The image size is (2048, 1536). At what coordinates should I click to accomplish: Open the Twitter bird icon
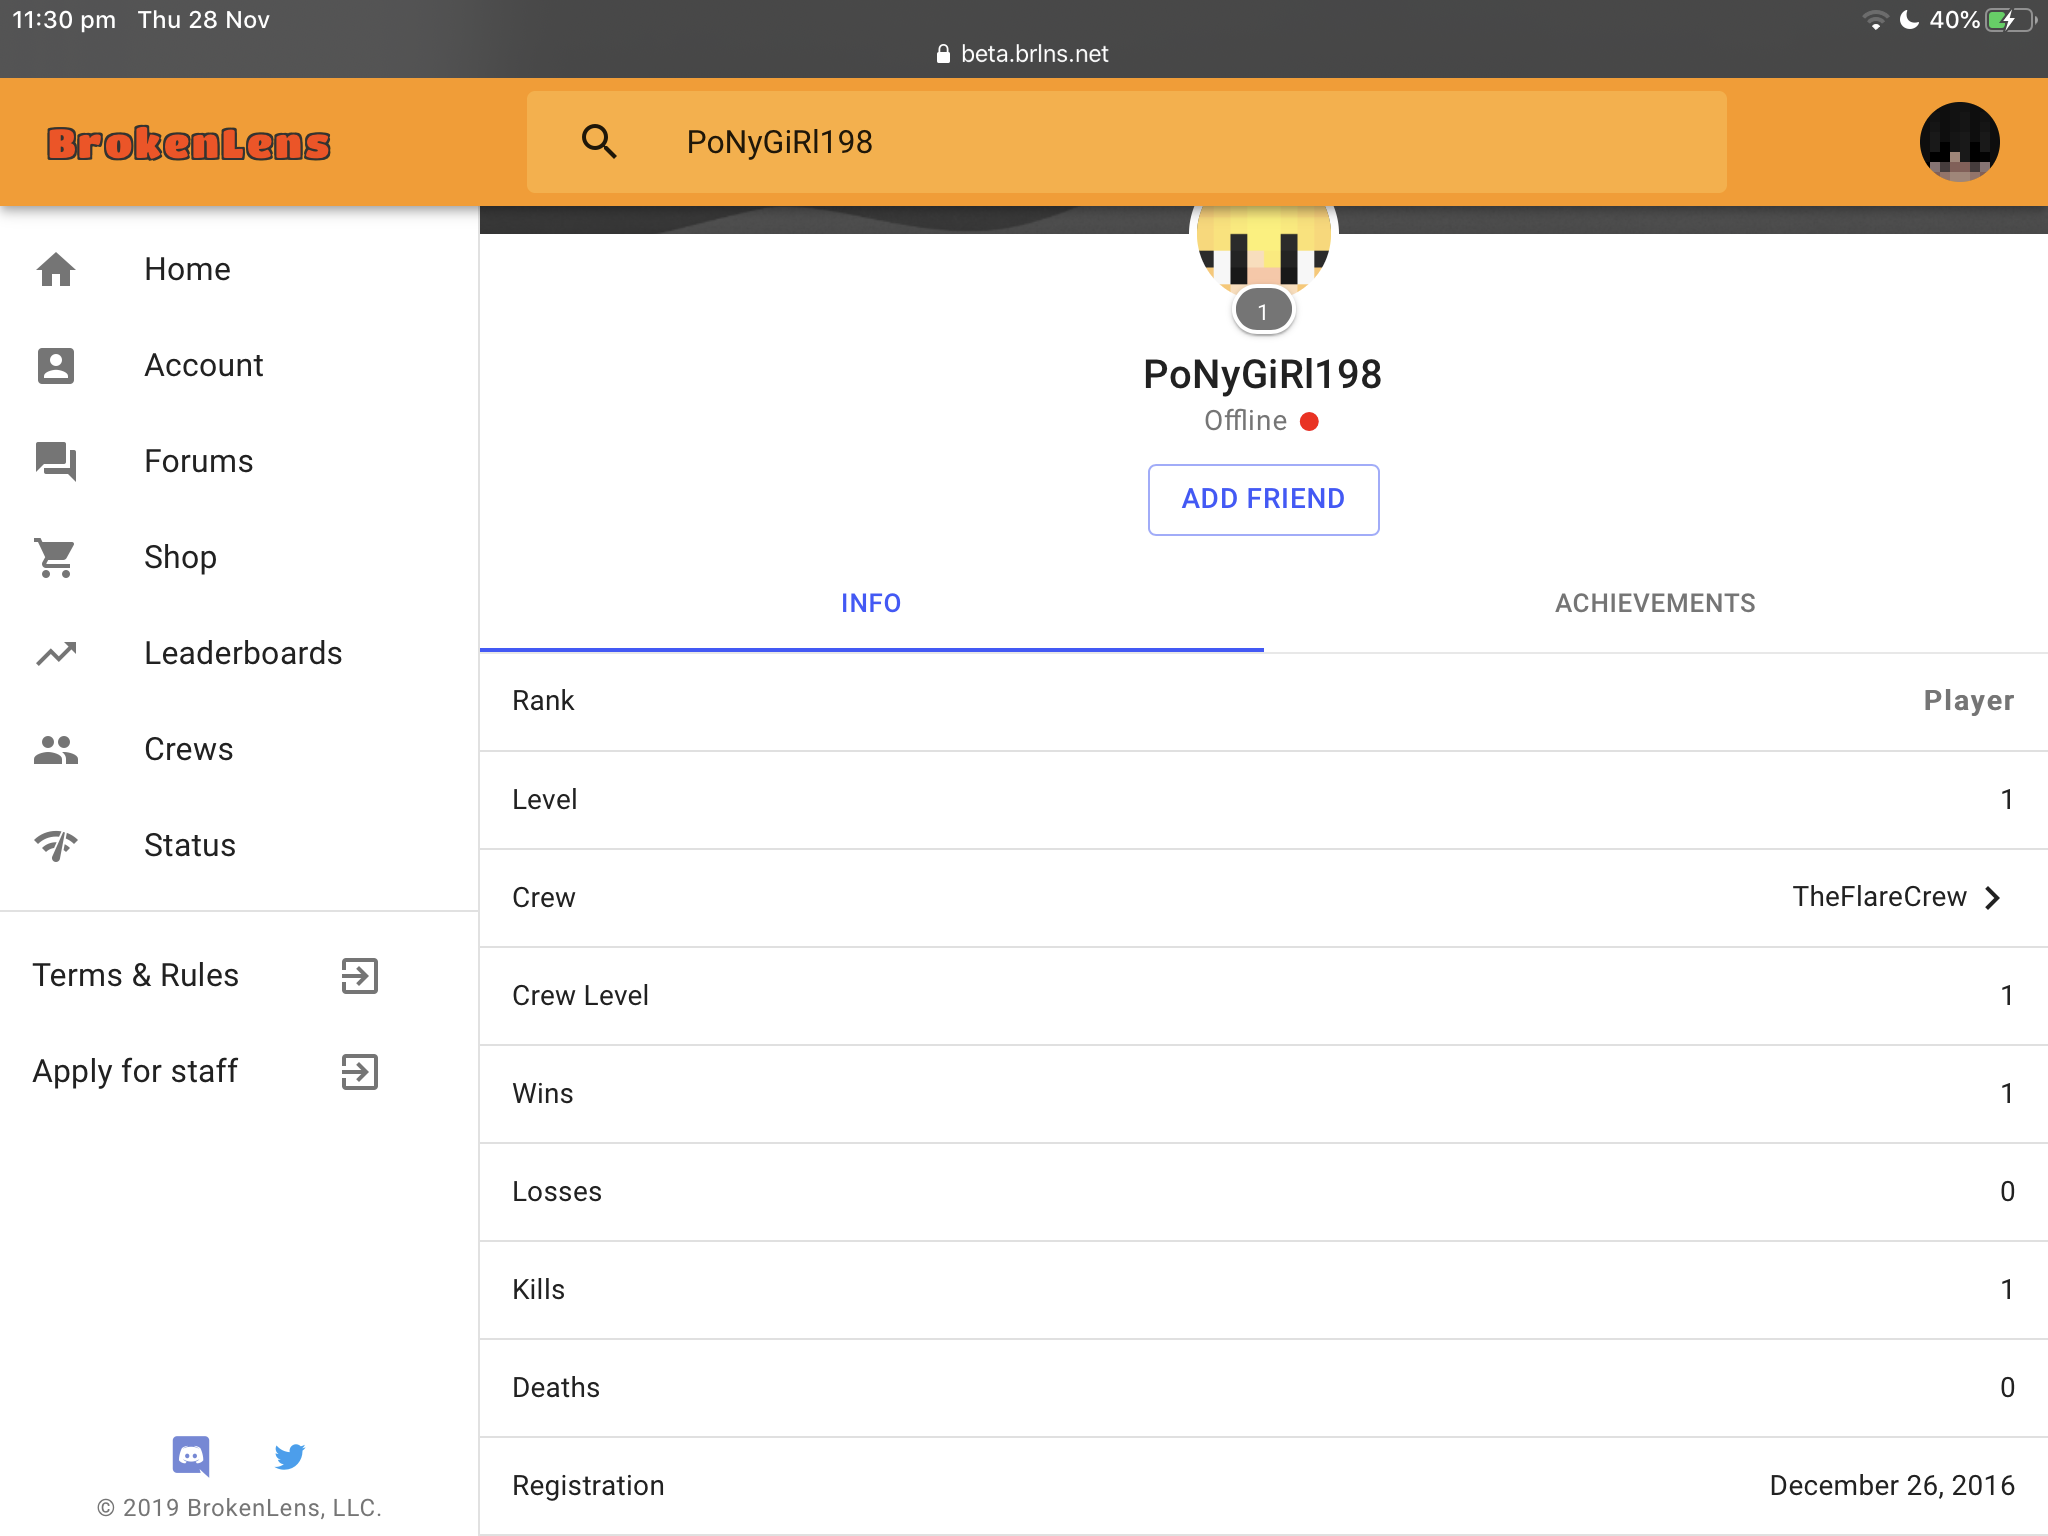coord(289,1456)
